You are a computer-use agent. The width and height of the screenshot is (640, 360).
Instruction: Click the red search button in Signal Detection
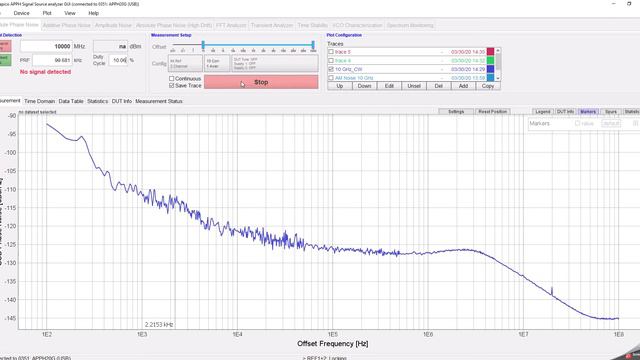click(4, 46)
